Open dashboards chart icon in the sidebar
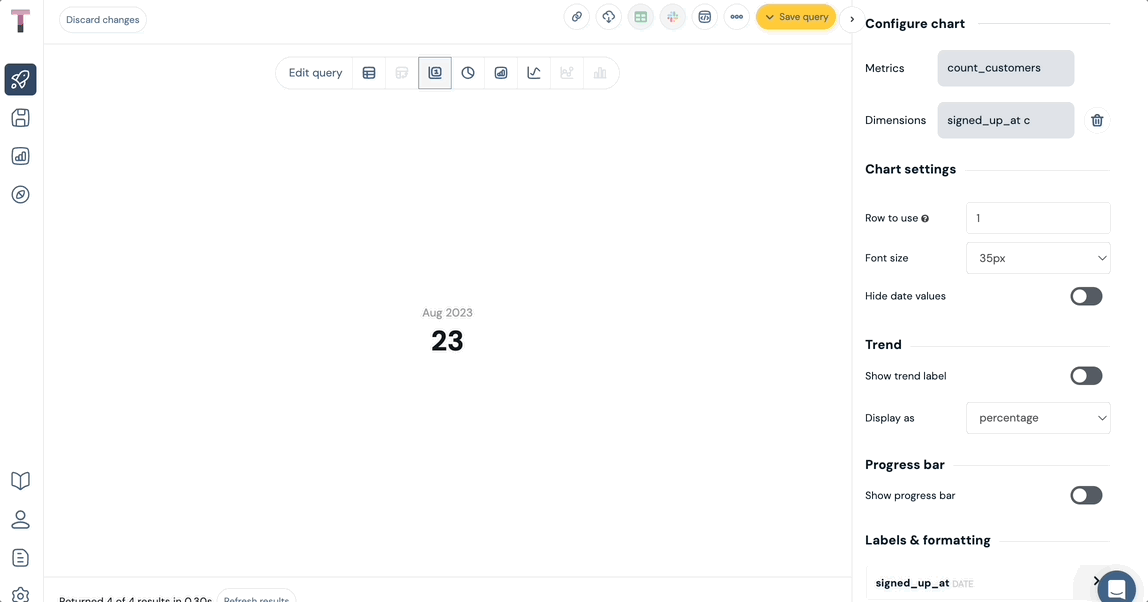 [x=20, y=156]
